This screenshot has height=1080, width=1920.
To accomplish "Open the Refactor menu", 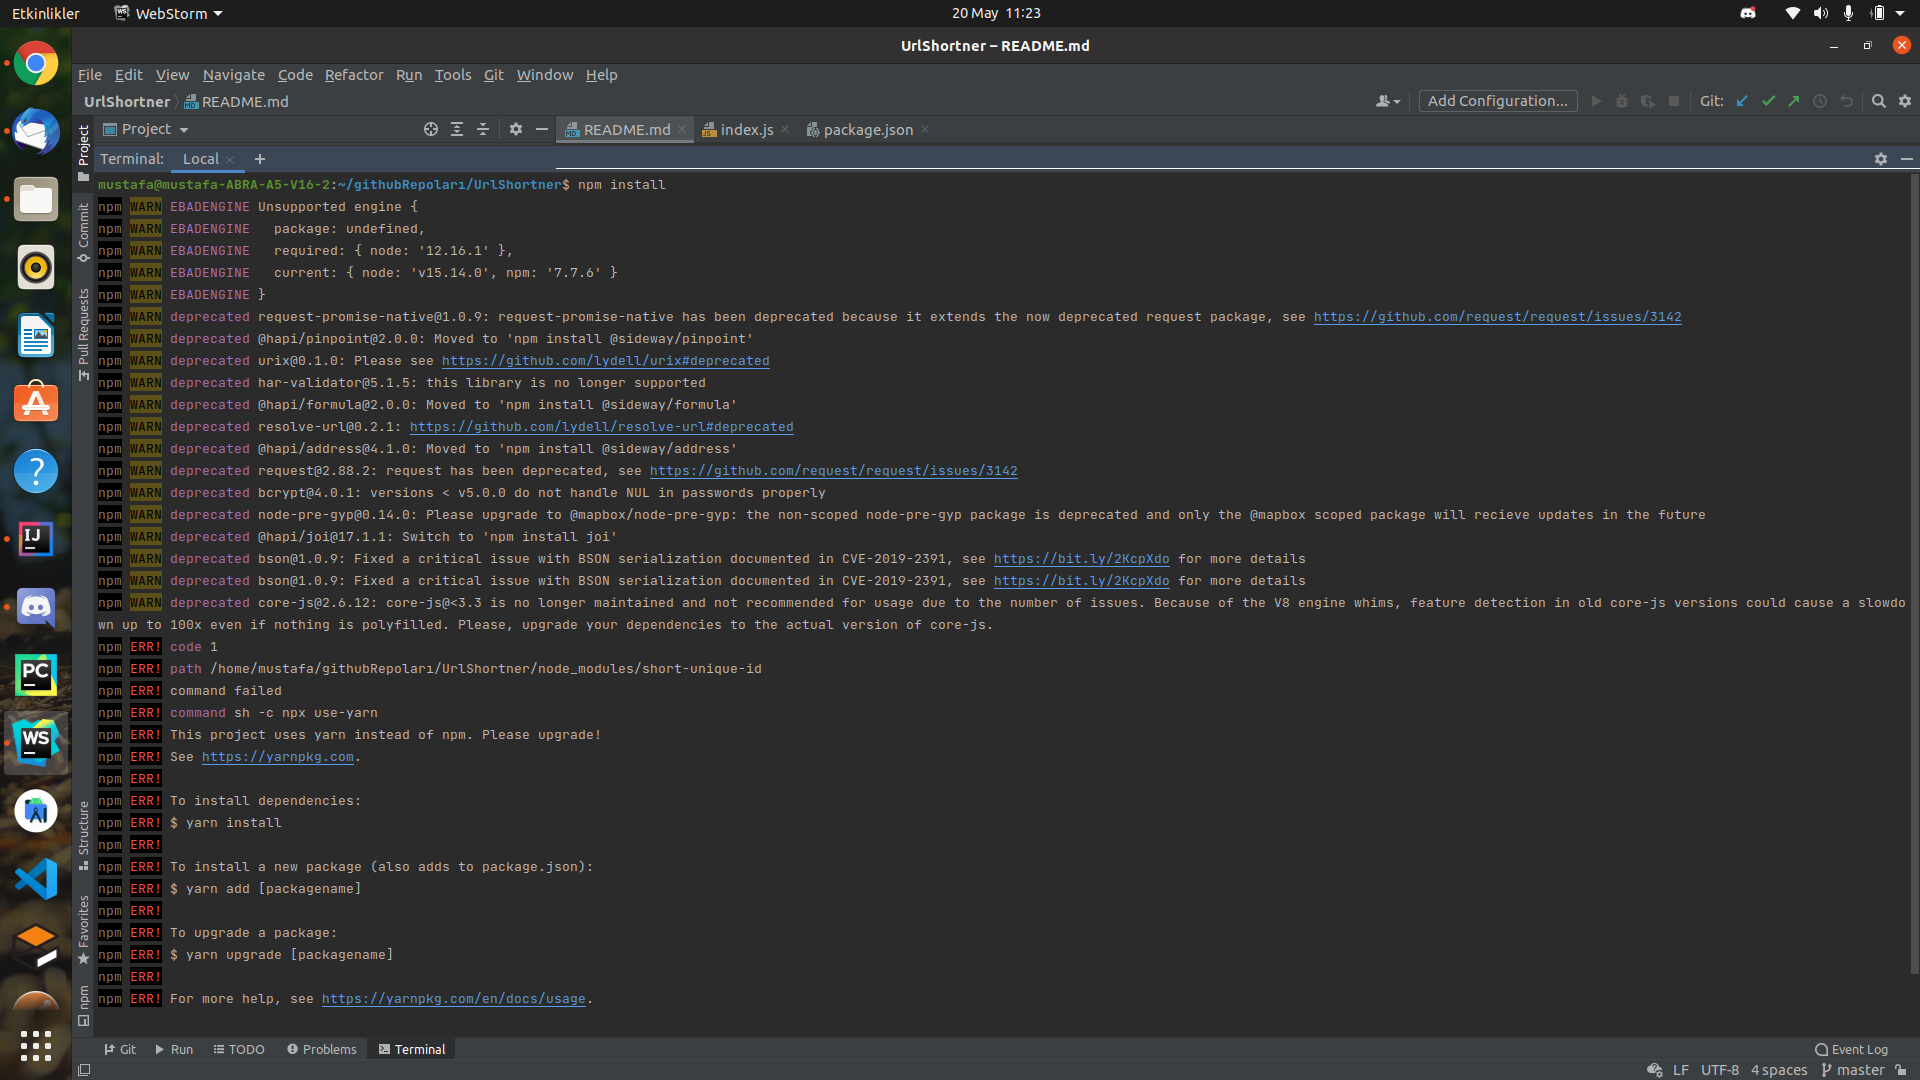I will (x=353, y=75).
